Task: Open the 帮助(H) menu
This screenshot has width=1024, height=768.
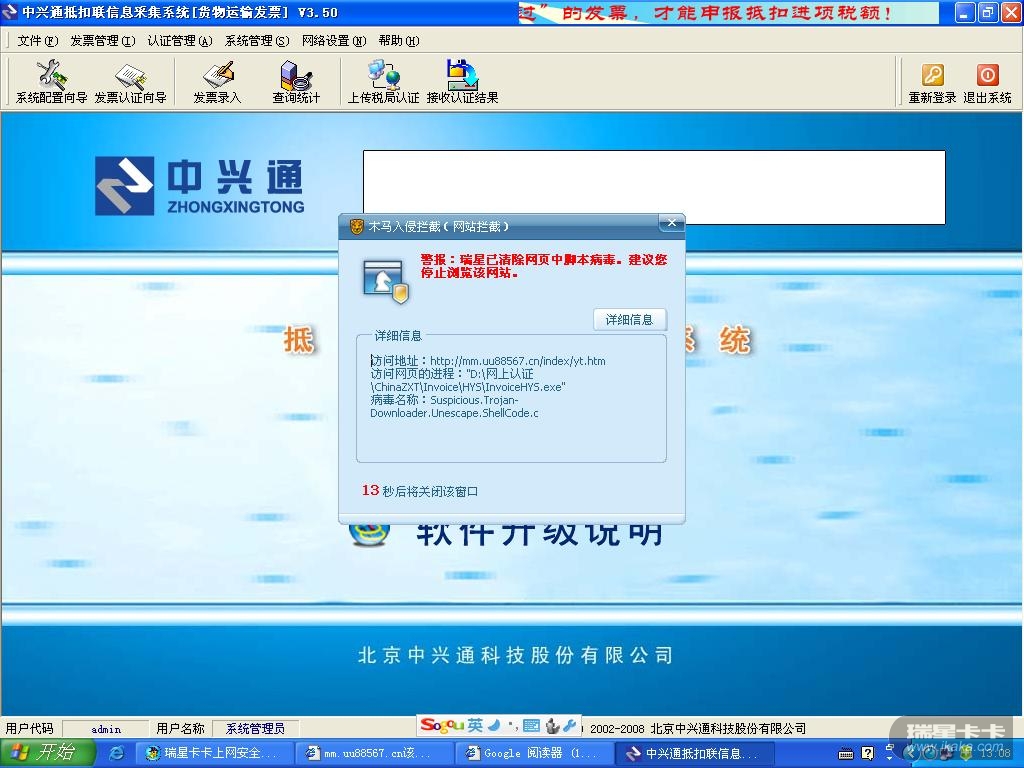Action: point(398,40)
